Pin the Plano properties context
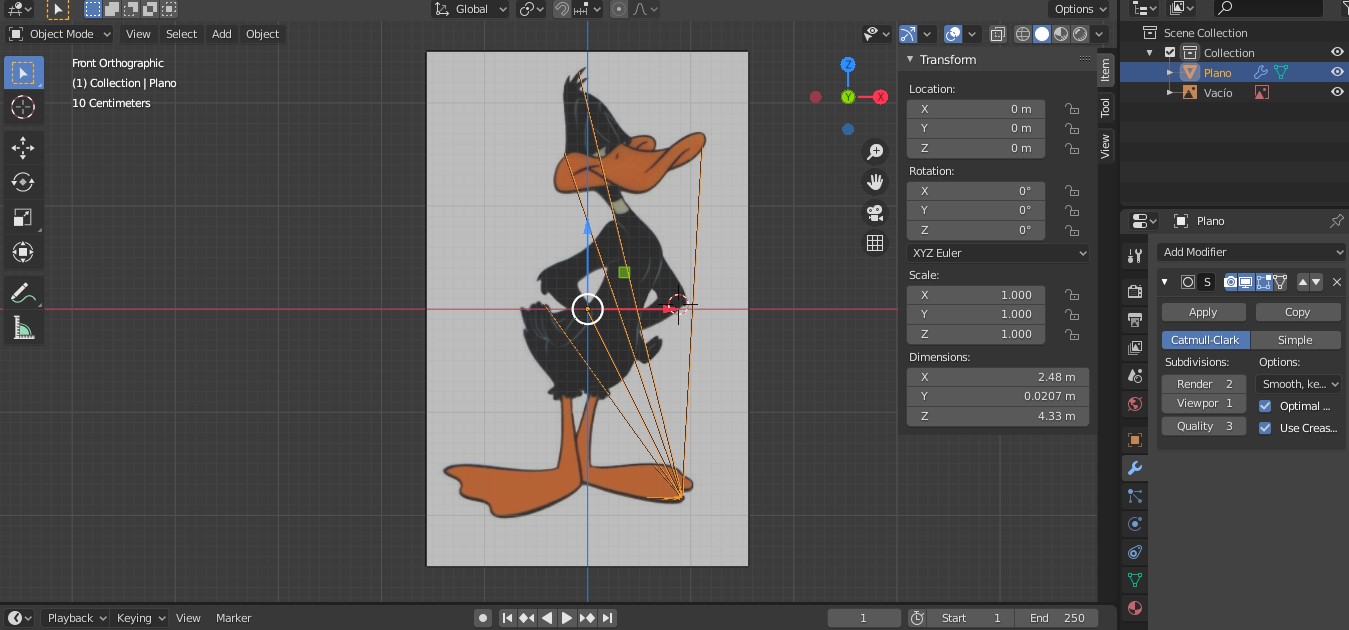Image resolution: width=1349 pixels, height=630 pixels. (1336, 221)
